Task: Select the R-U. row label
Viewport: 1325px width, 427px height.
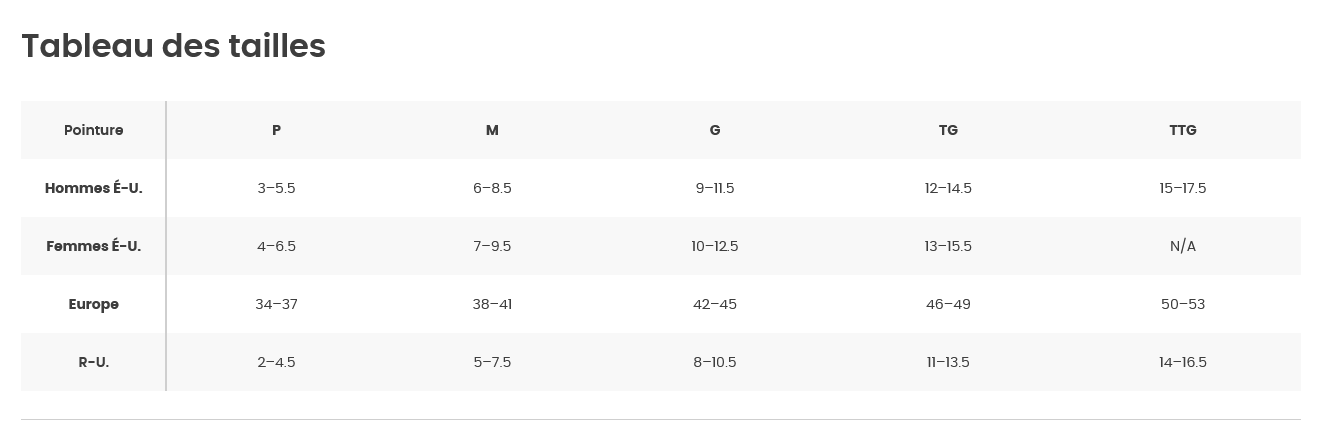Action: (94, 362)
